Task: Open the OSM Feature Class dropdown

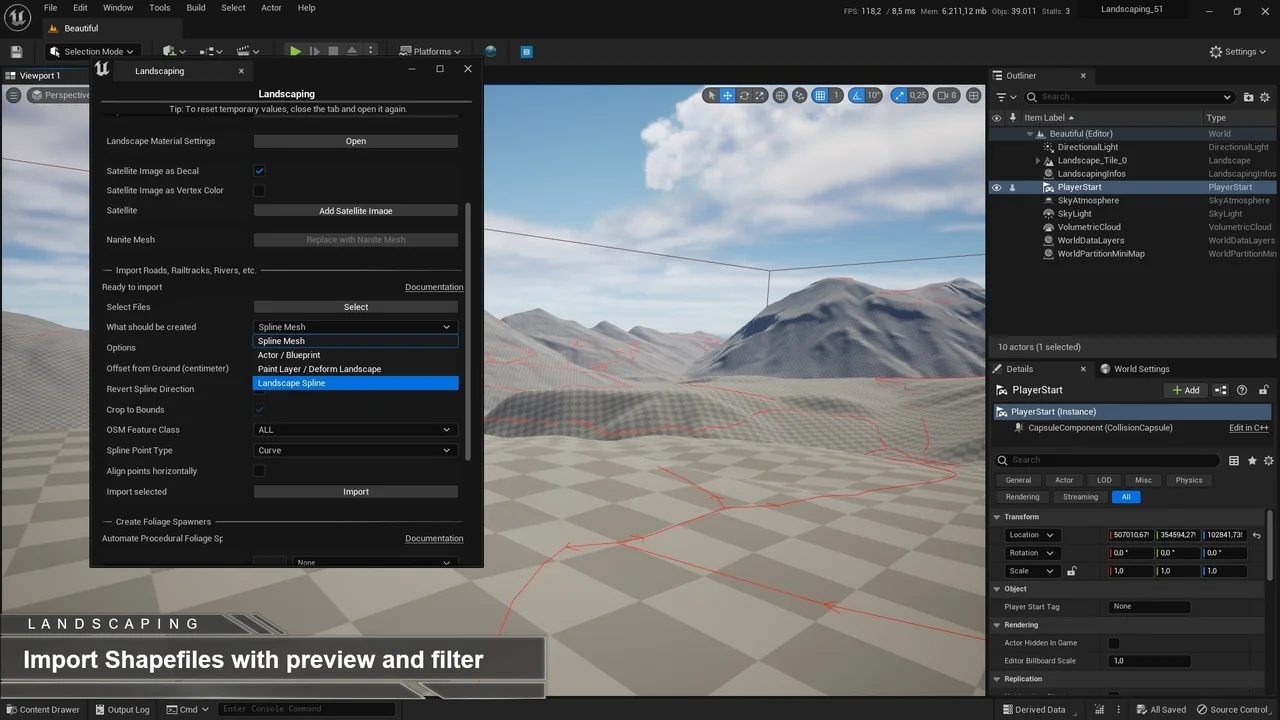Action: 355,430
